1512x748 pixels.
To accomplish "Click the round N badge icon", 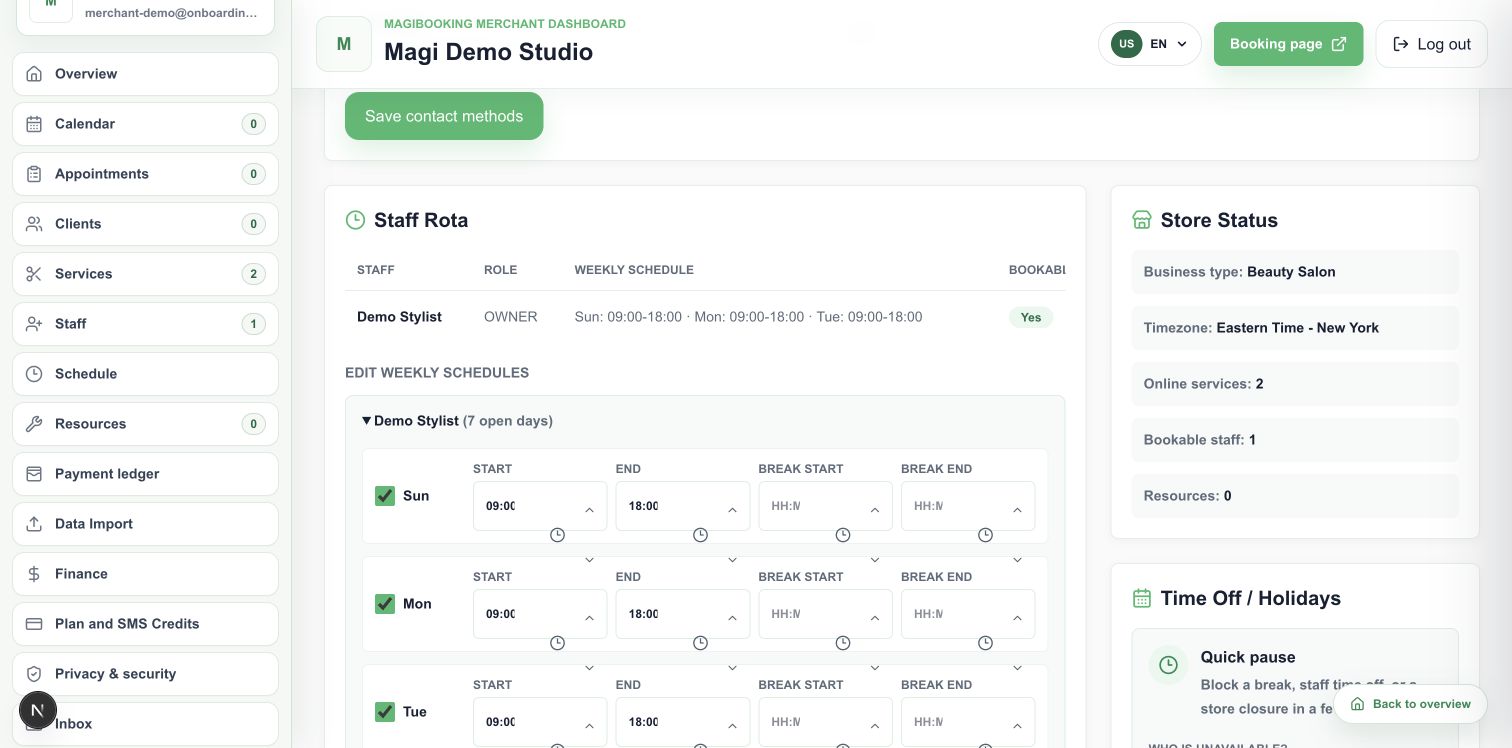I will 38,711.
